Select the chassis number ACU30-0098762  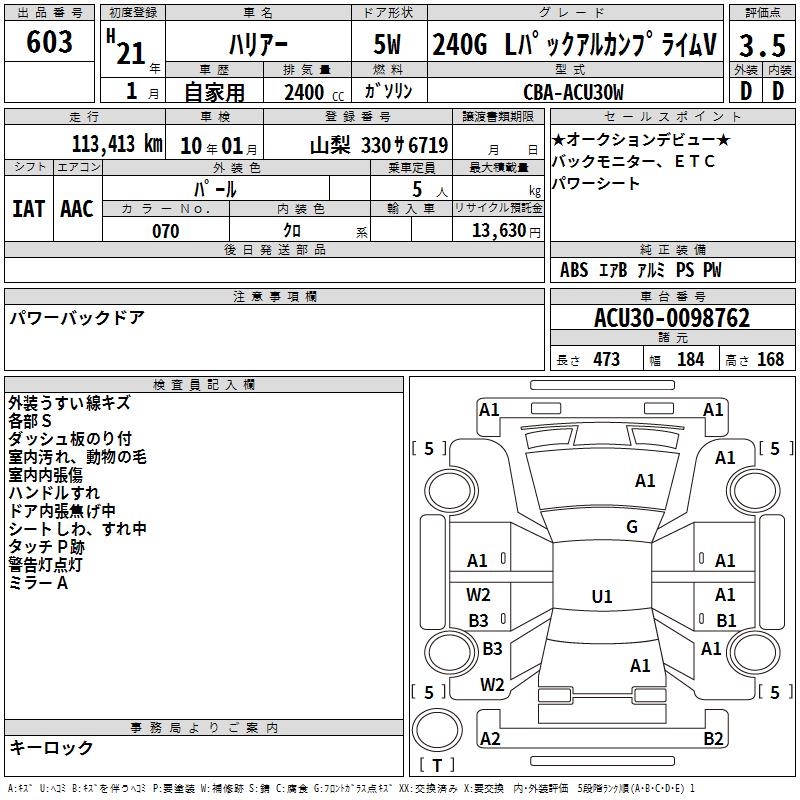[672, 318]
